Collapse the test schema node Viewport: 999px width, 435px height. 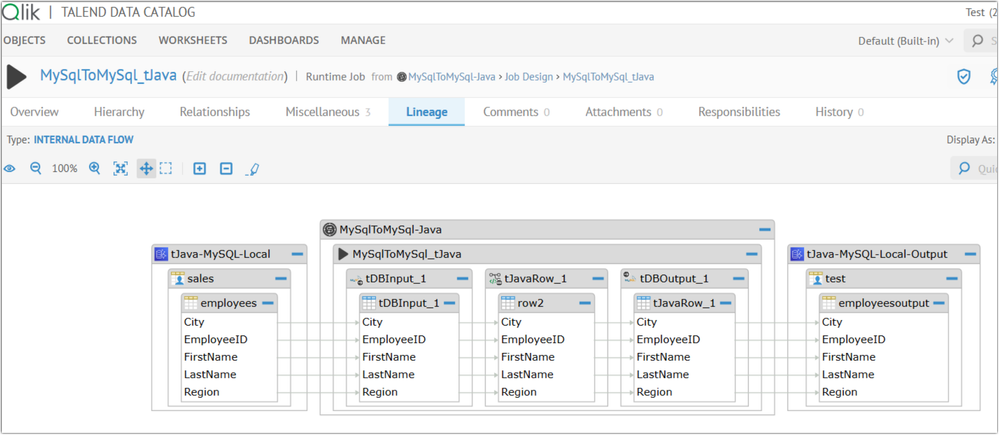(952, 279)
